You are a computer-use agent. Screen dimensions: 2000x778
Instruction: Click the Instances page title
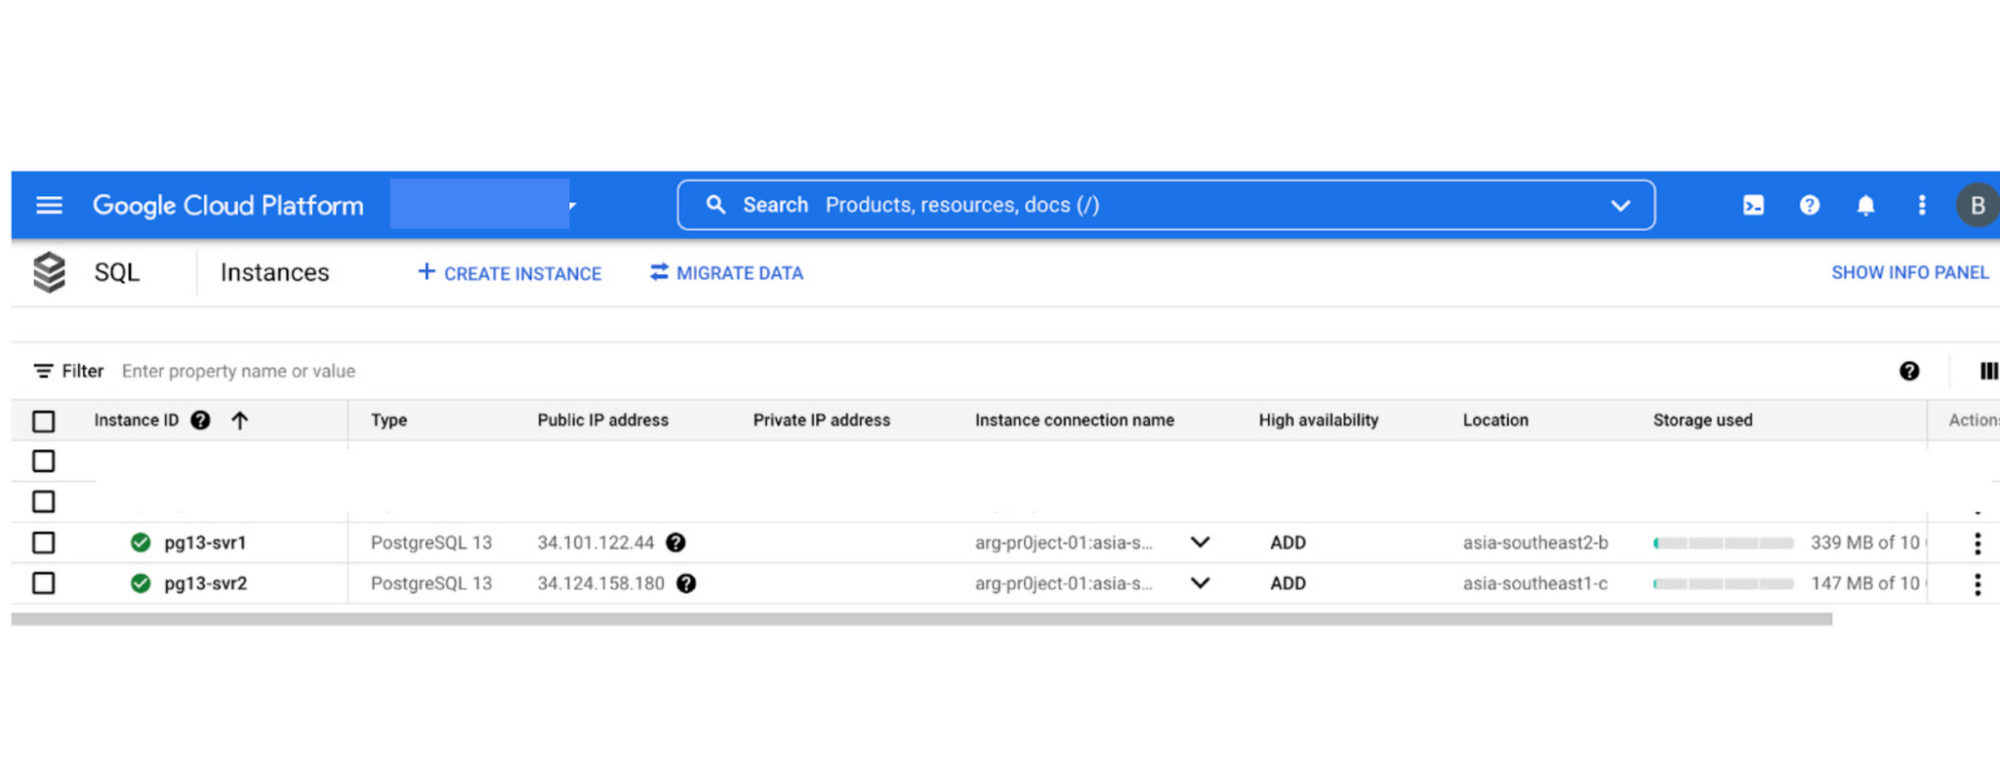[275, 273]
